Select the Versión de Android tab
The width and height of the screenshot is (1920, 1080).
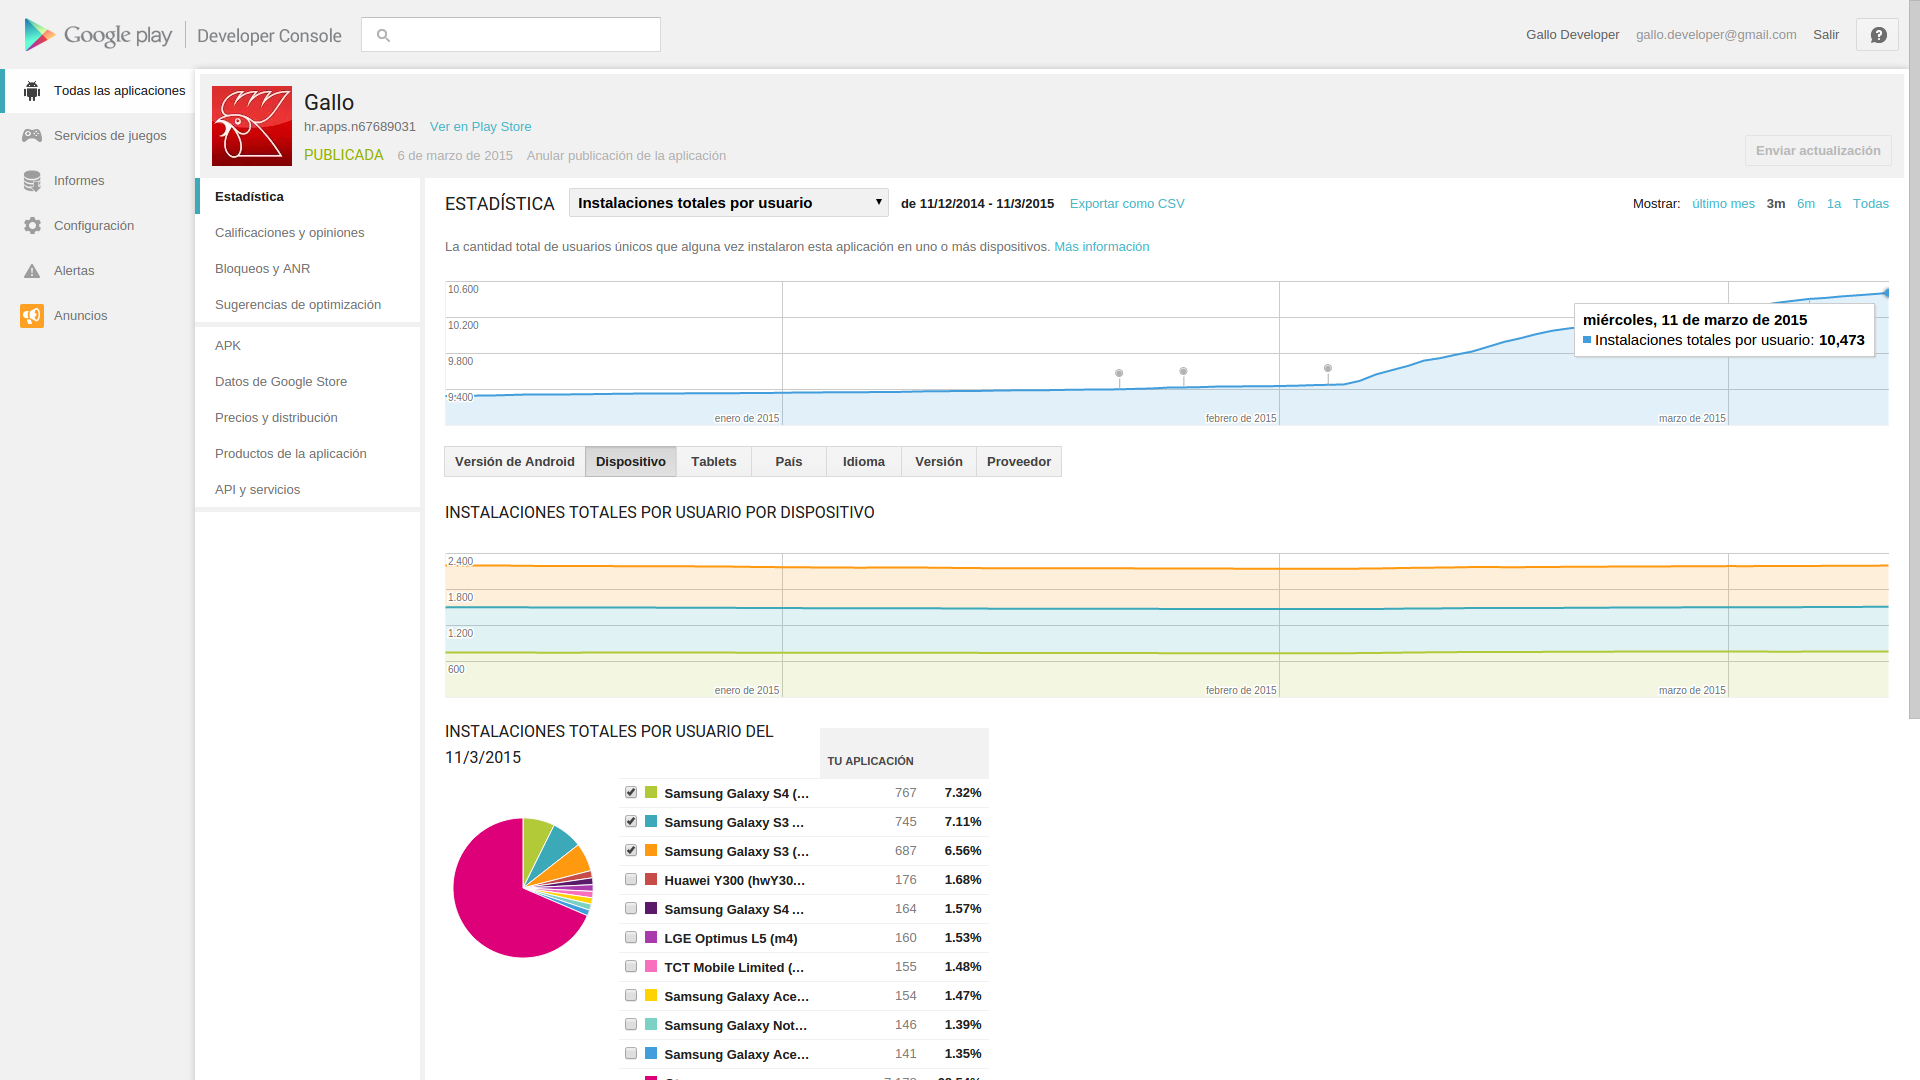[514, 462]
